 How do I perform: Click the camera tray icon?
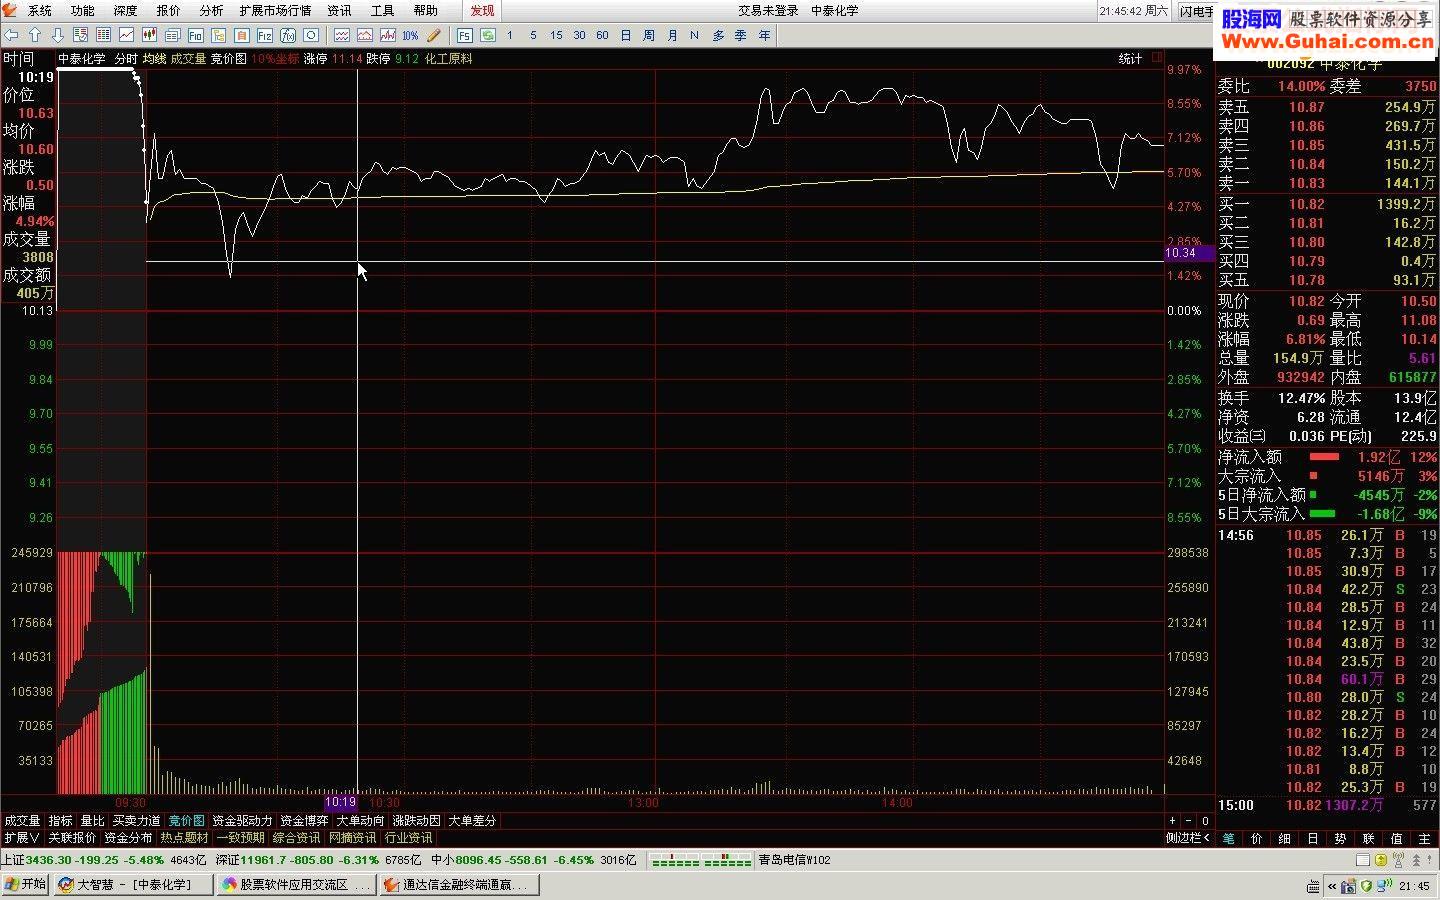[1348, 886]
